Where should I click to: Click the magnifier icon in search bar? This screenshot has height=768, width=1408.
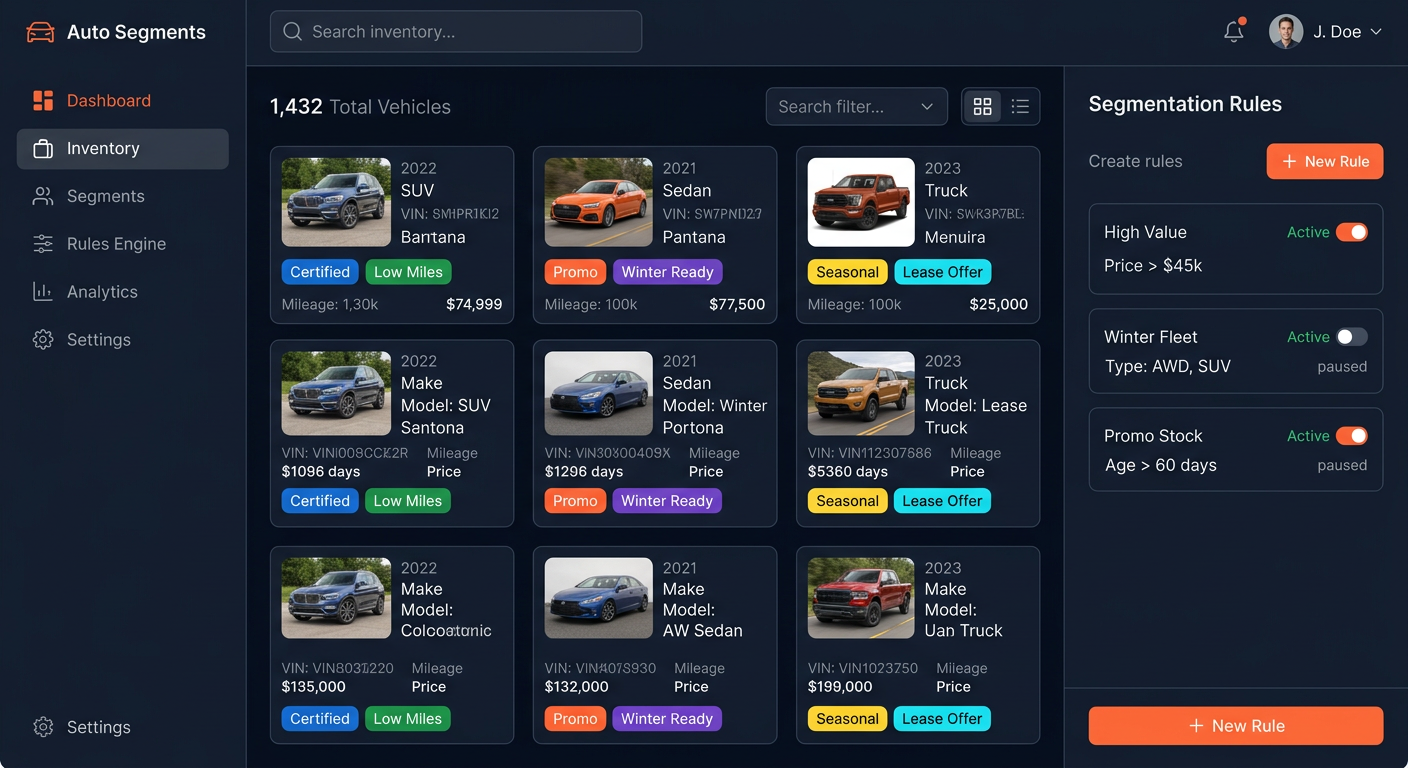tap(293, 32)
